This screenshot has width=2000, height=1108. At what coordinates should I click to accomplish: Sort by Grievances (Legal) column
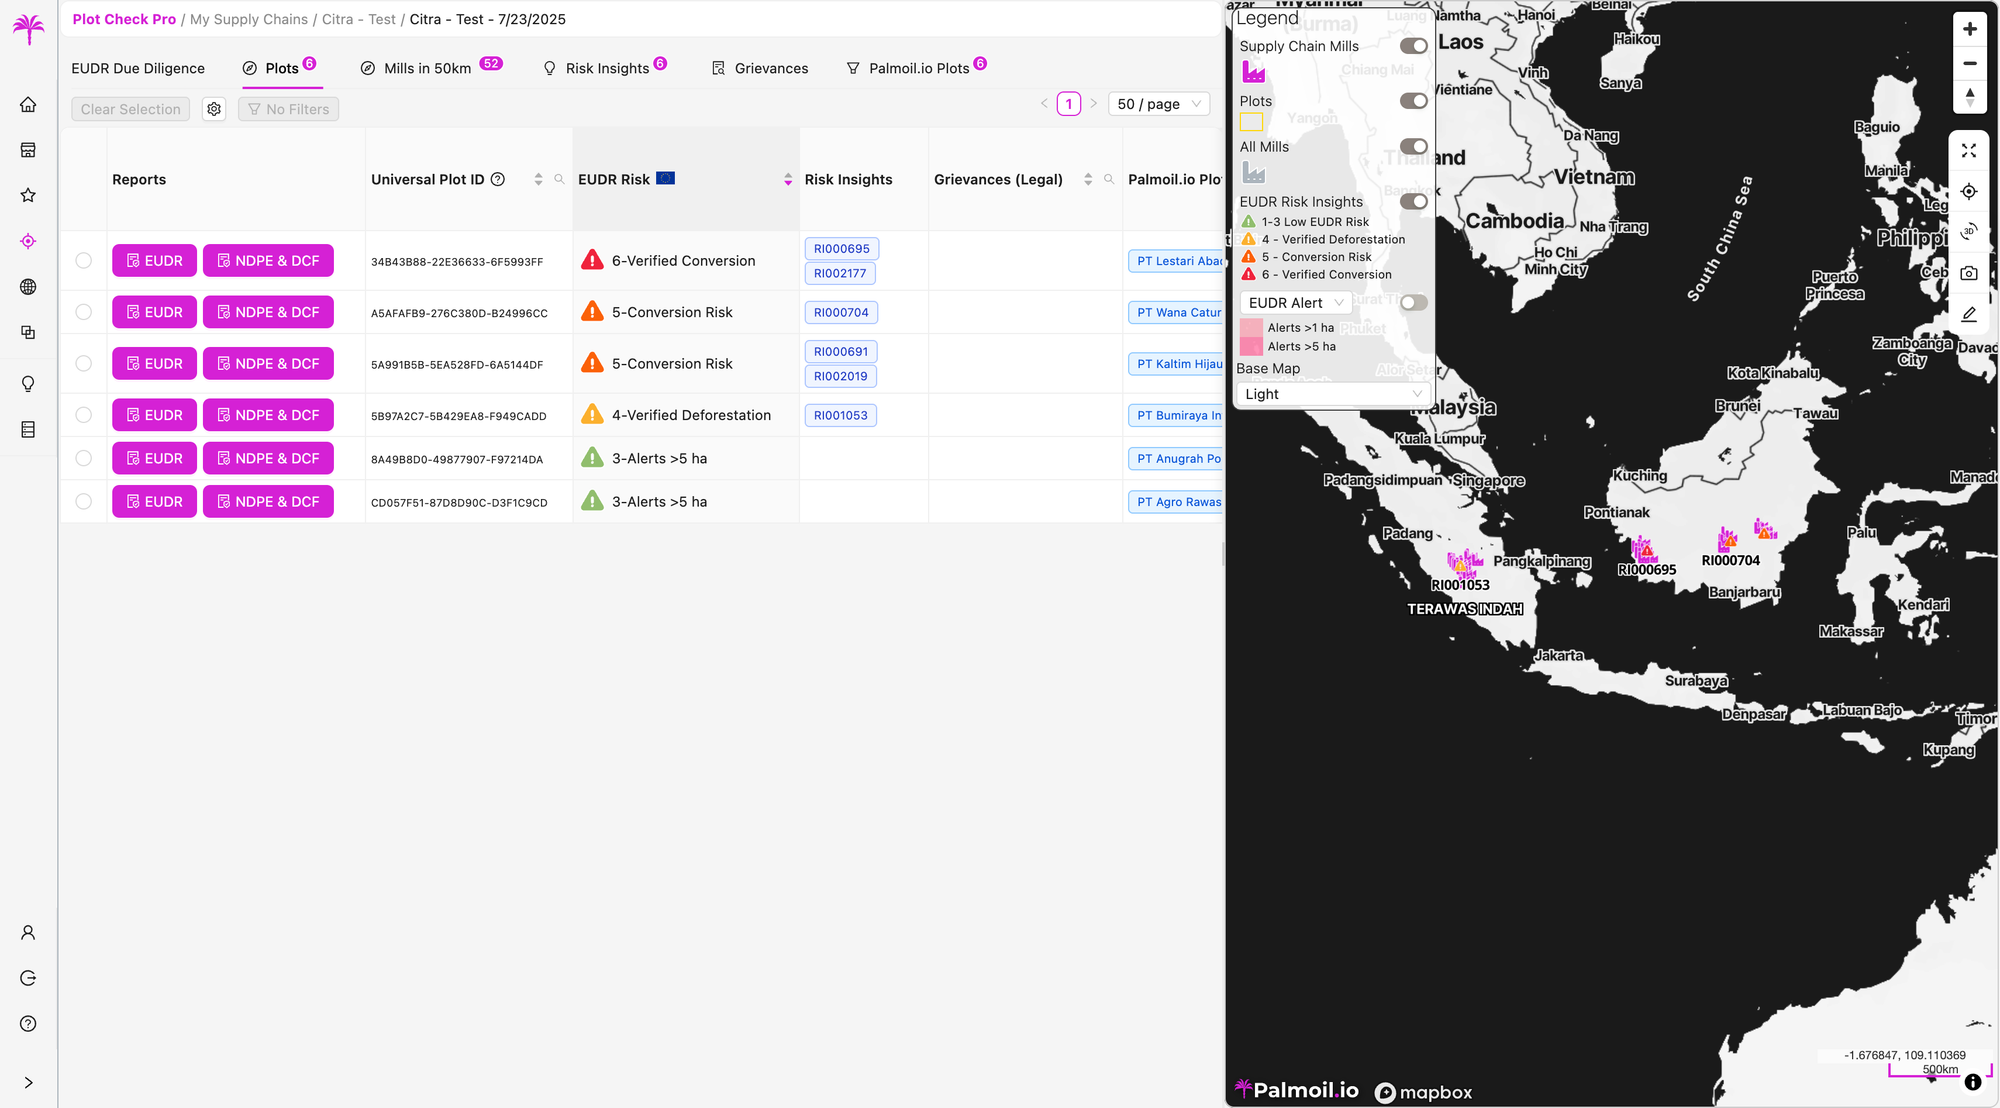click(1088, 179)
